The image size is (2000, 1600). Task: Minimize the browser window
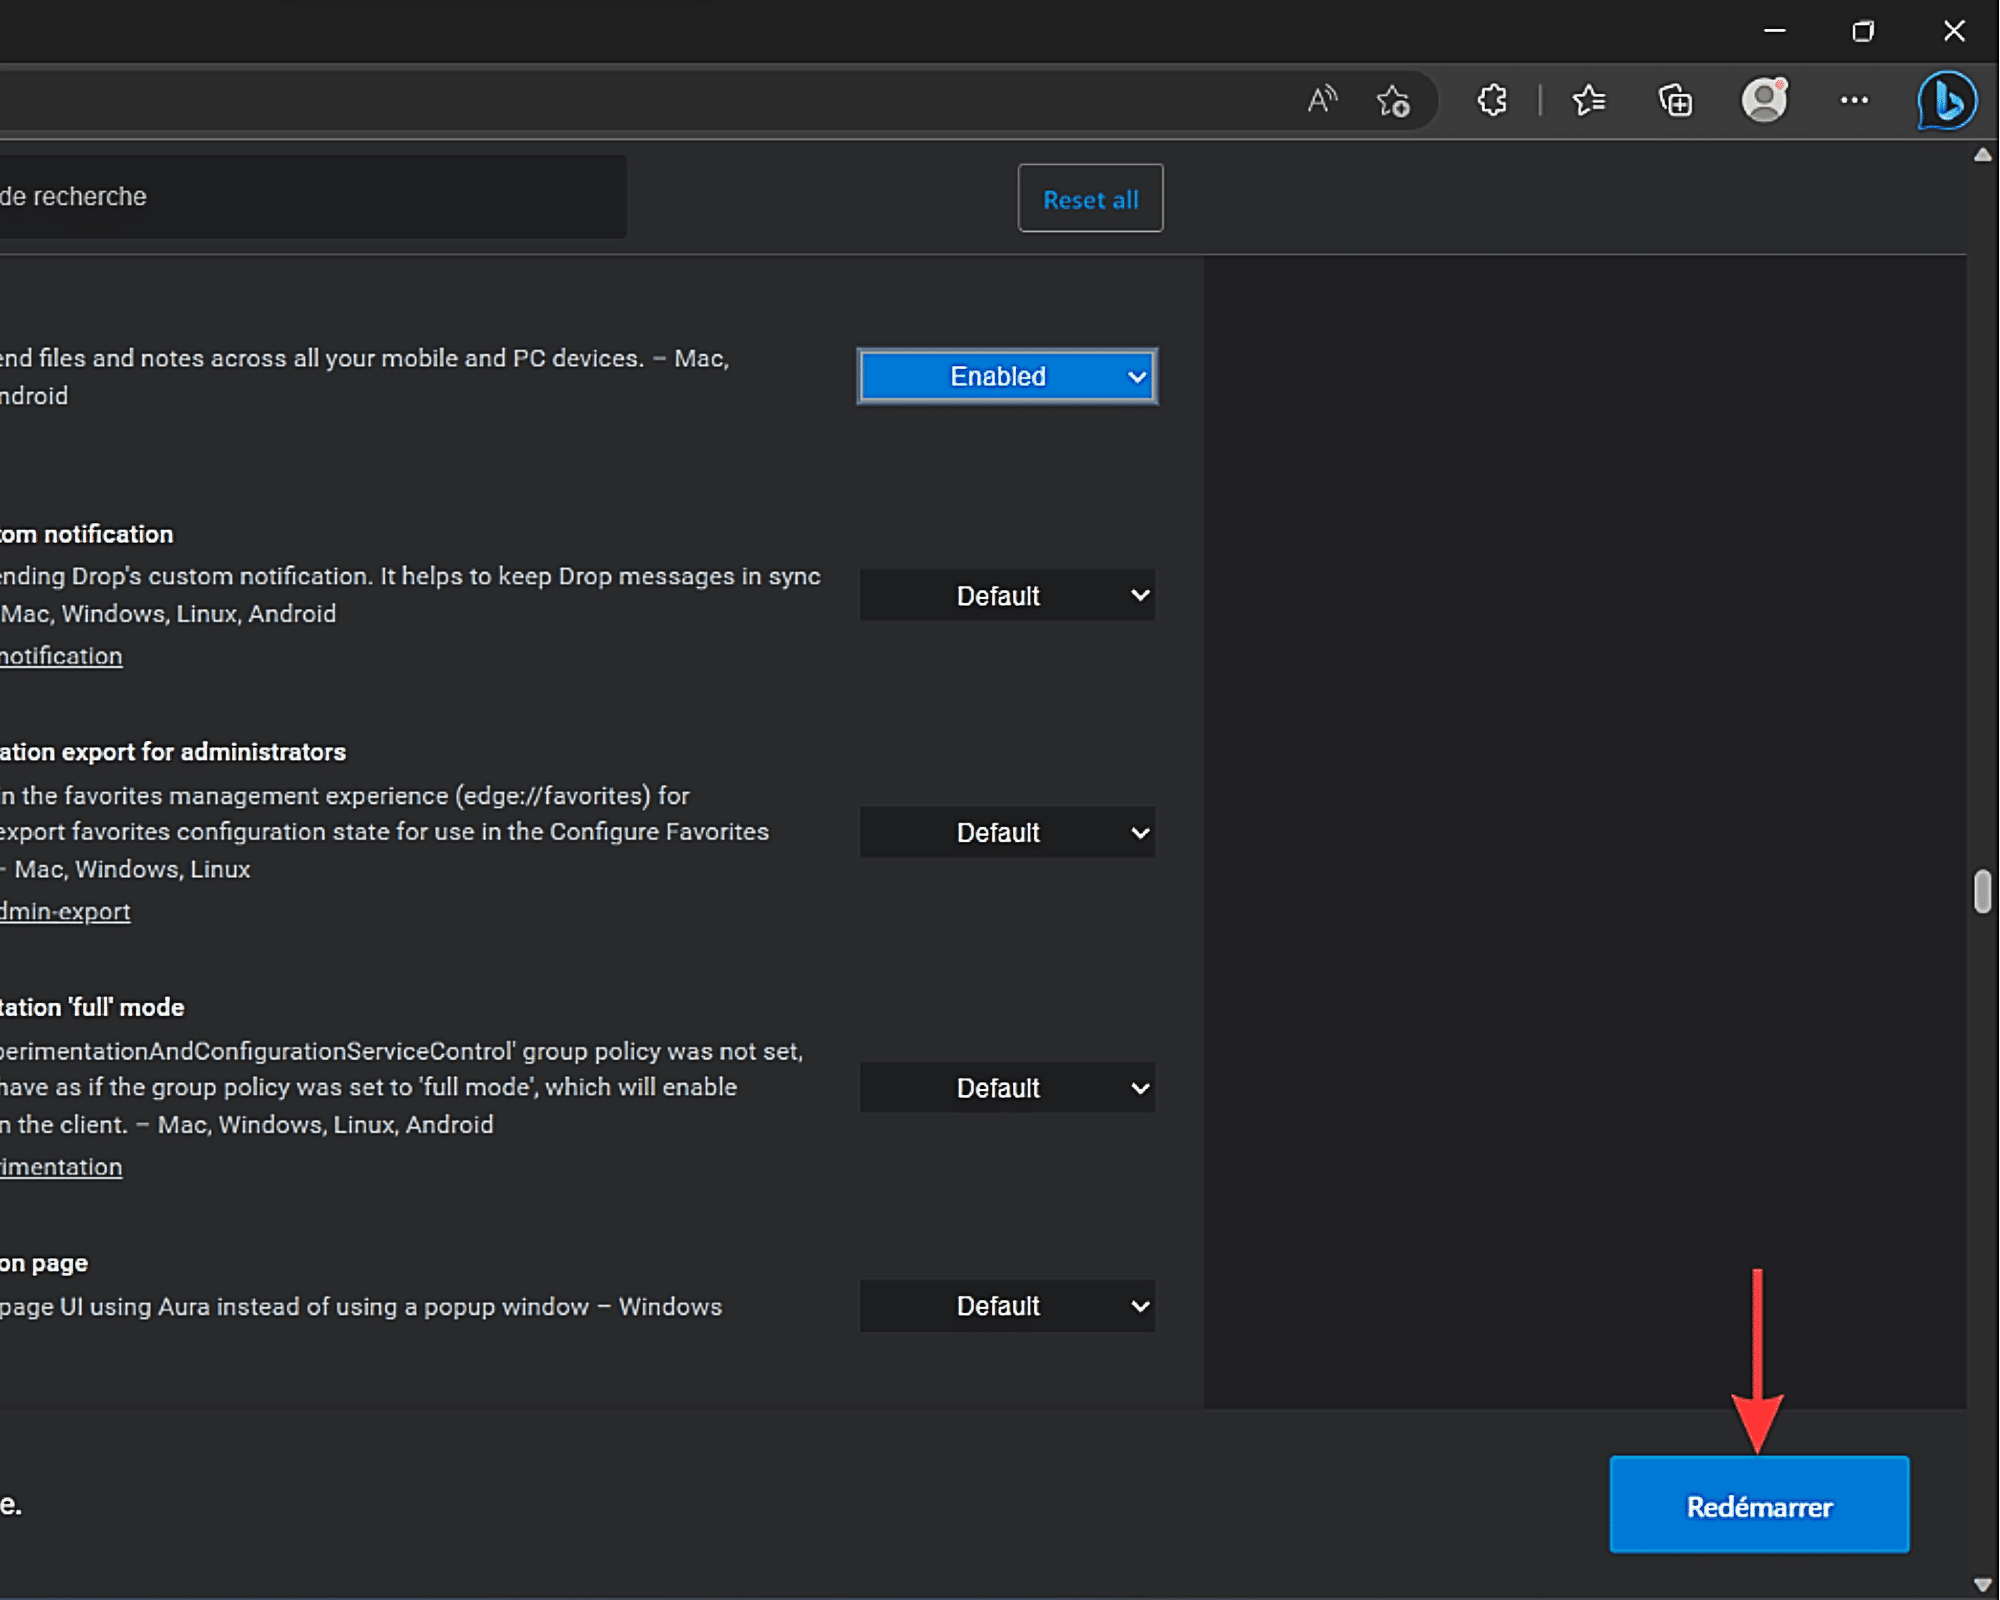point(1774,31)
